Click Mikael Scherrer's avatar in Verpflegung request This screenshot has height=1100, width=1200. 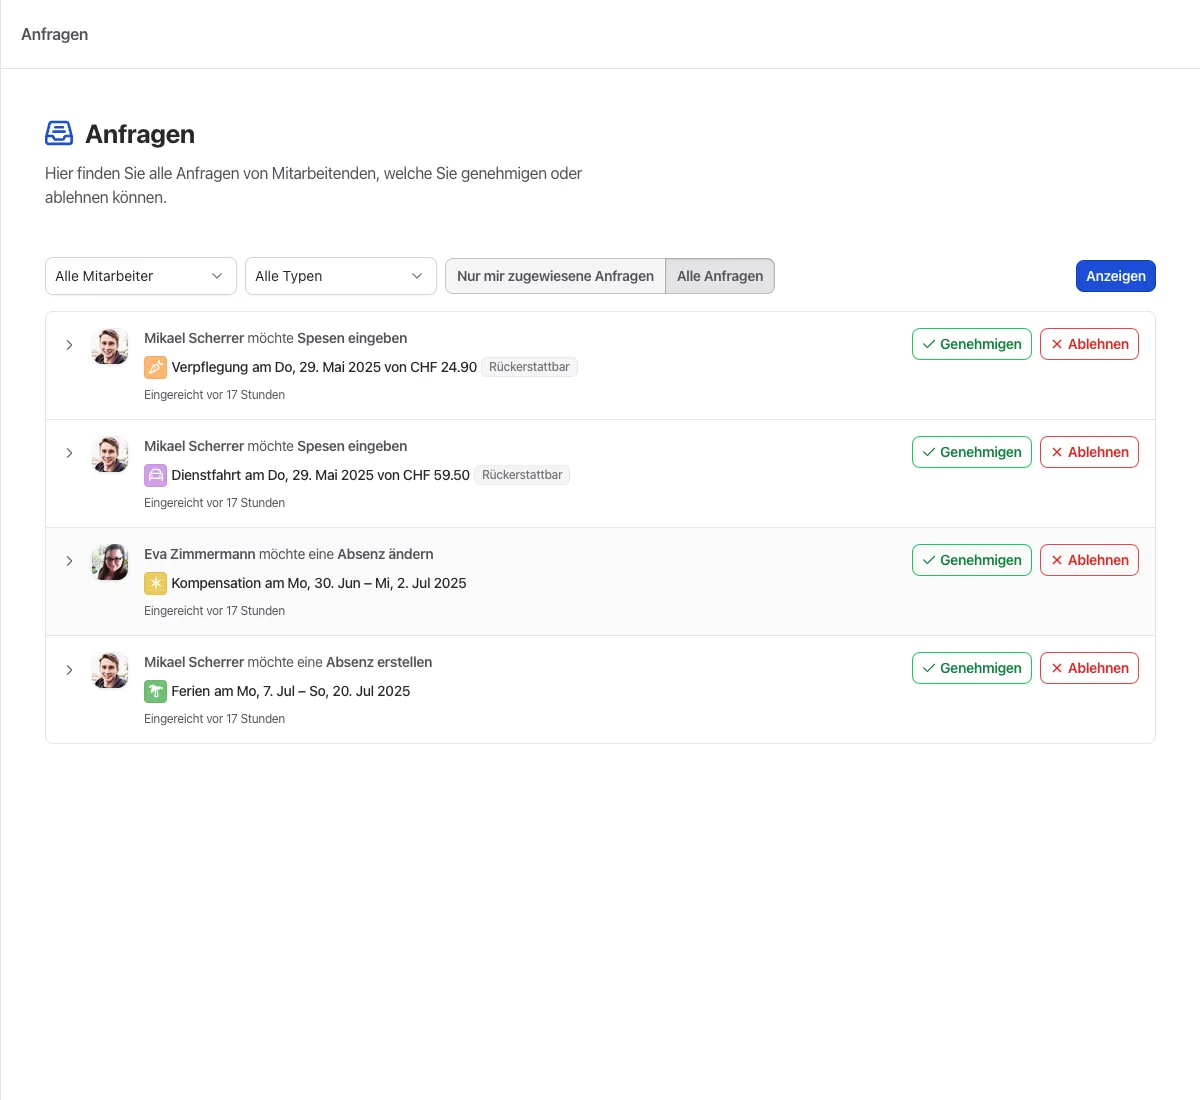(110, 346)
